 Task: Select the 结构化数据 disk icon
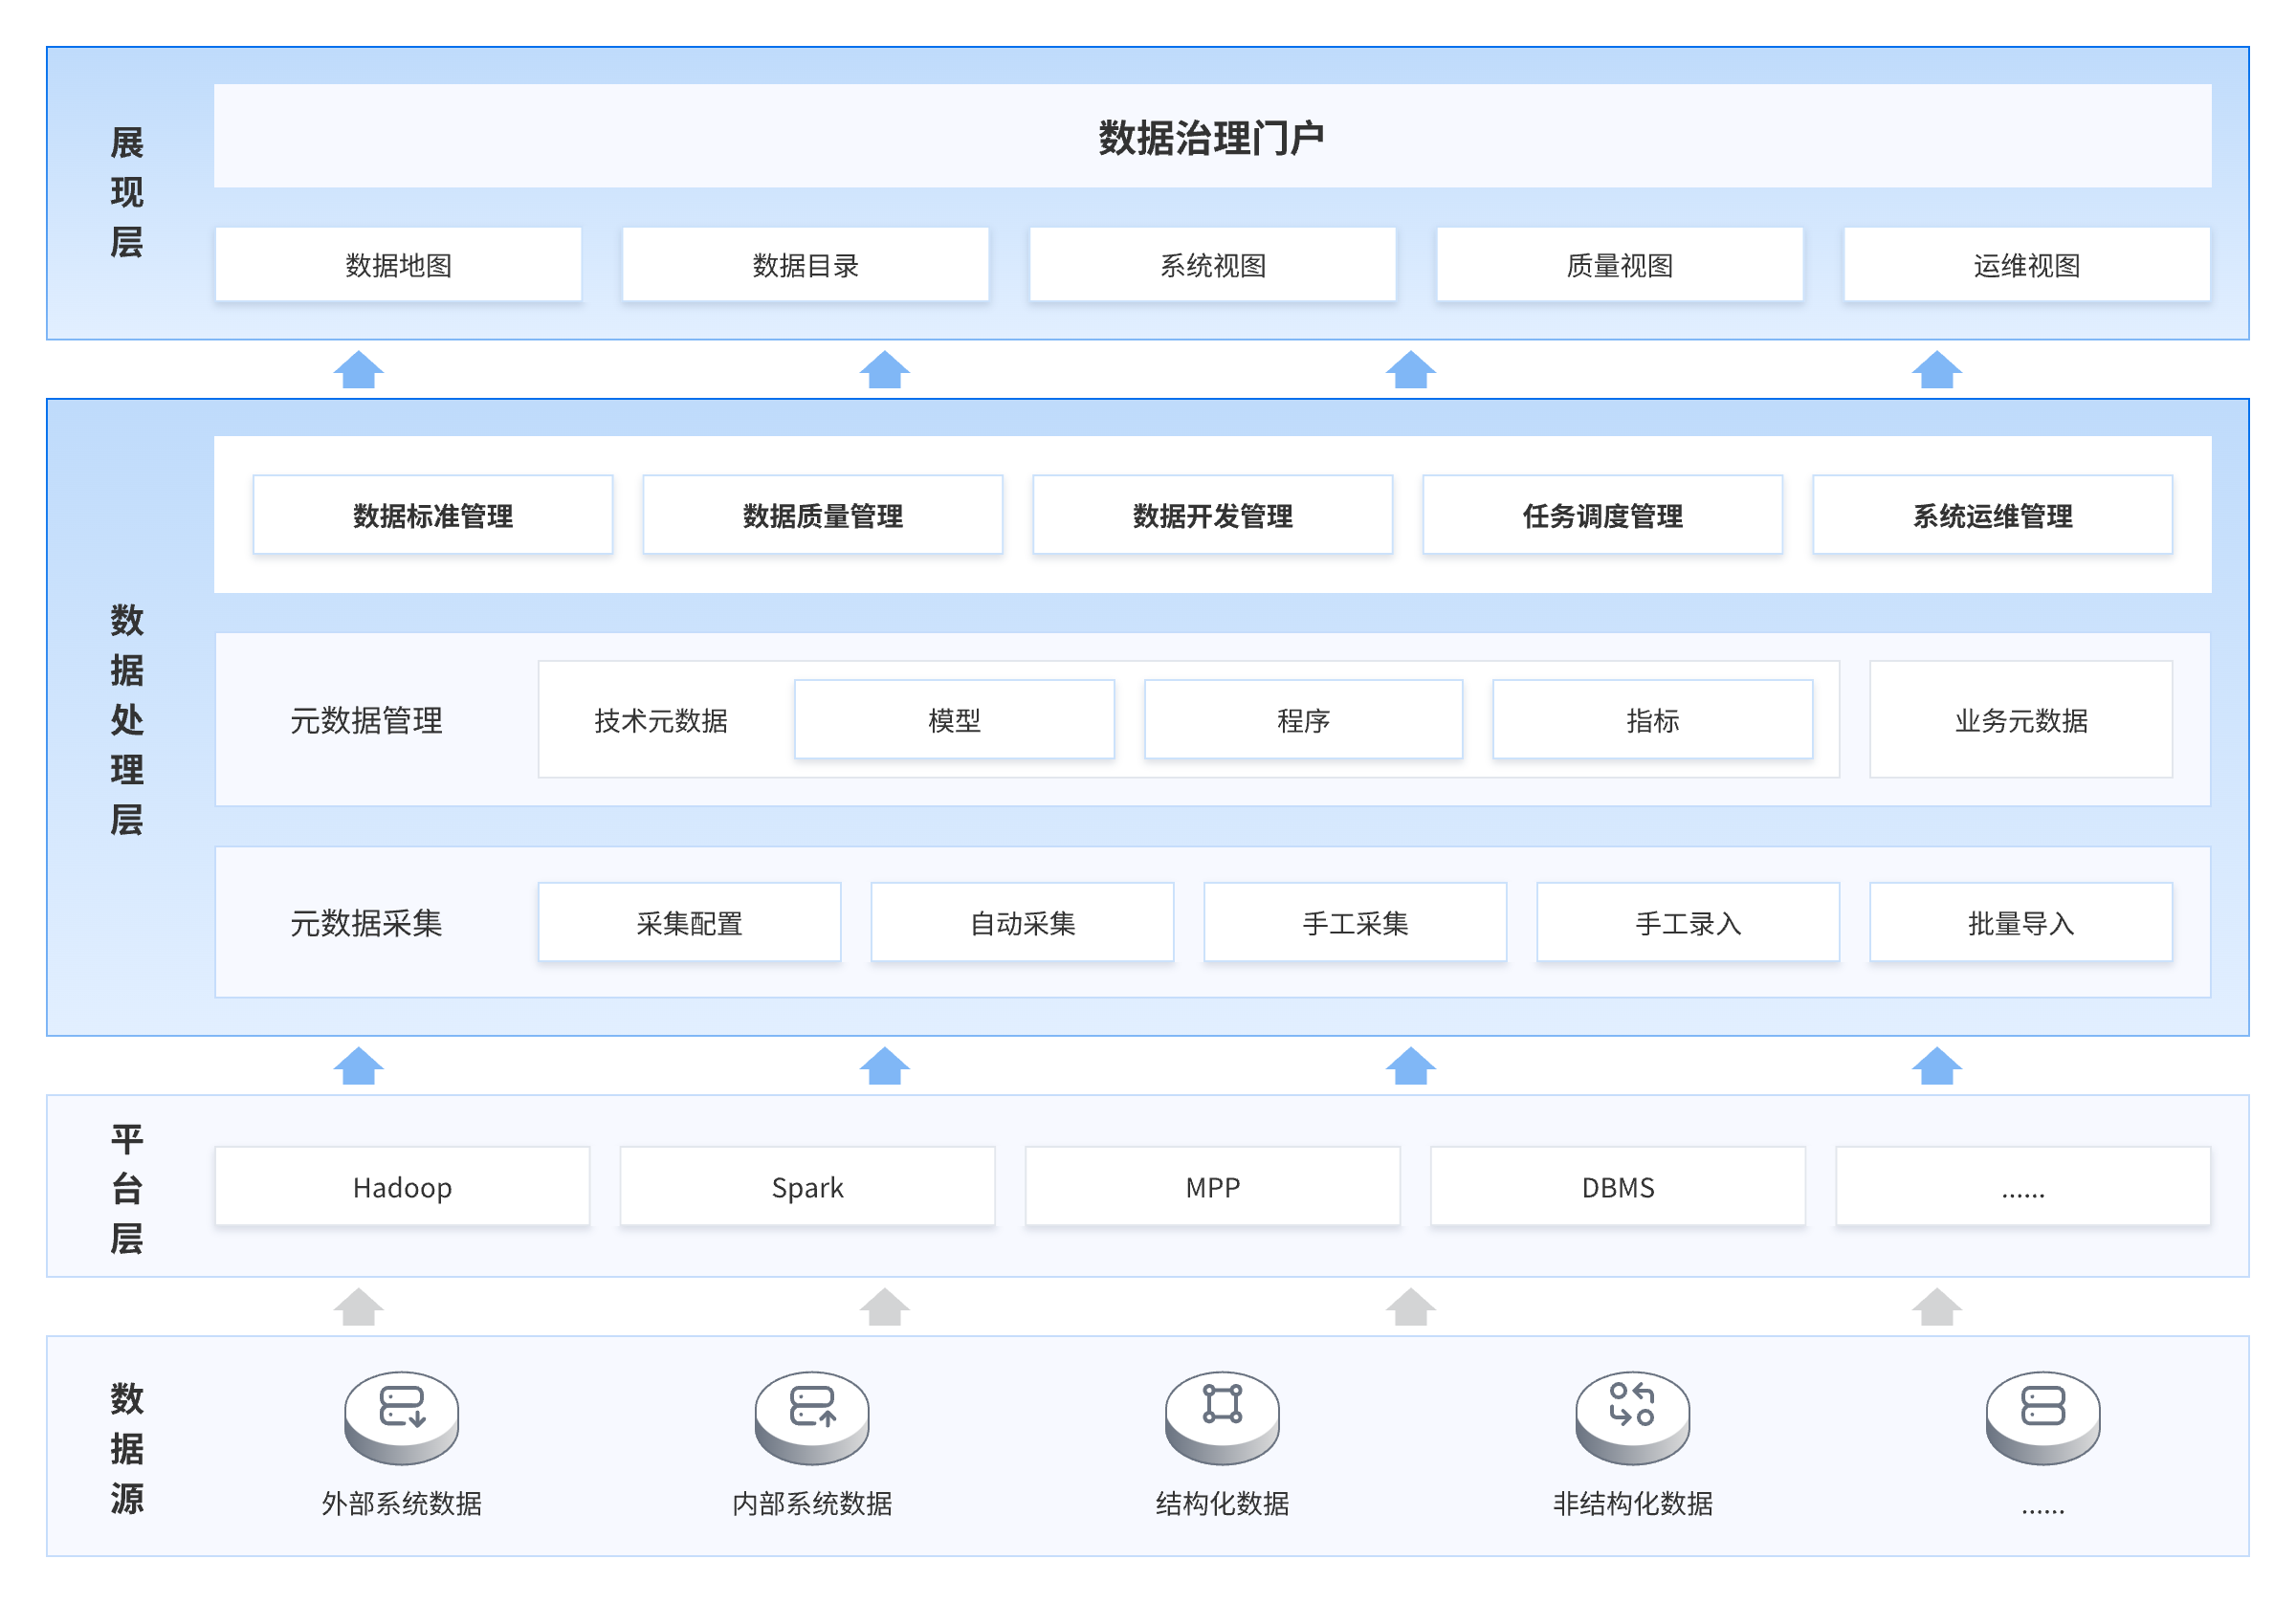pos(1222,1415)
